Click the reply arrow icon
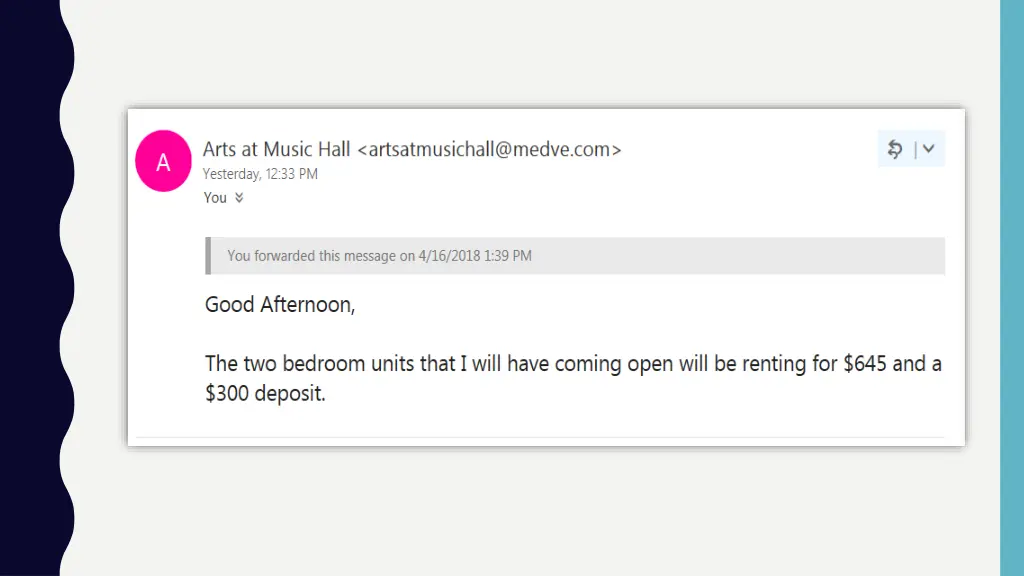Screen dimensions: 1024x576 point(895,150)
